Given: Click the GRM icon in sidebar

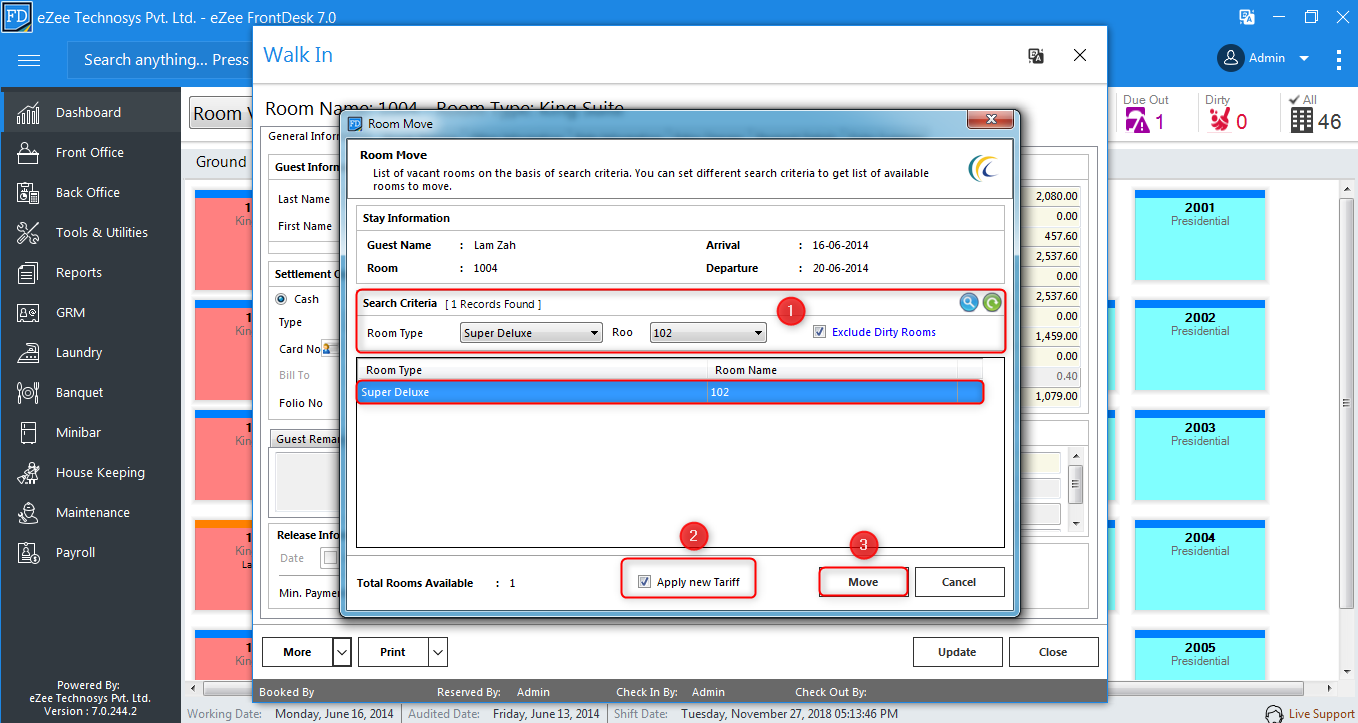Looking at the screenshot, I should pos(28,313).
